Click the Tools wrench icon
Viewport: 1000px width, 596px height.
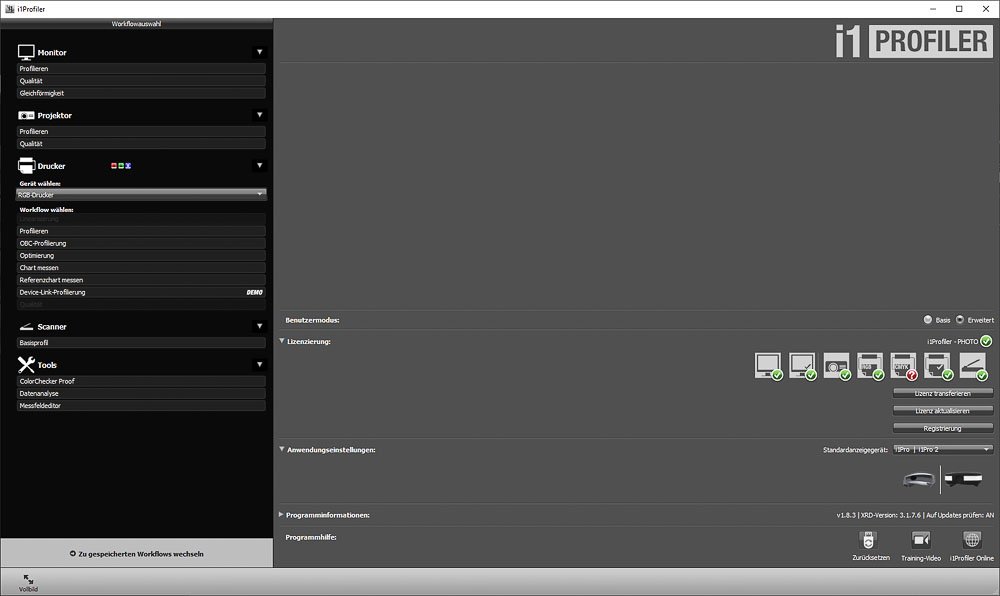pos(26,365)
